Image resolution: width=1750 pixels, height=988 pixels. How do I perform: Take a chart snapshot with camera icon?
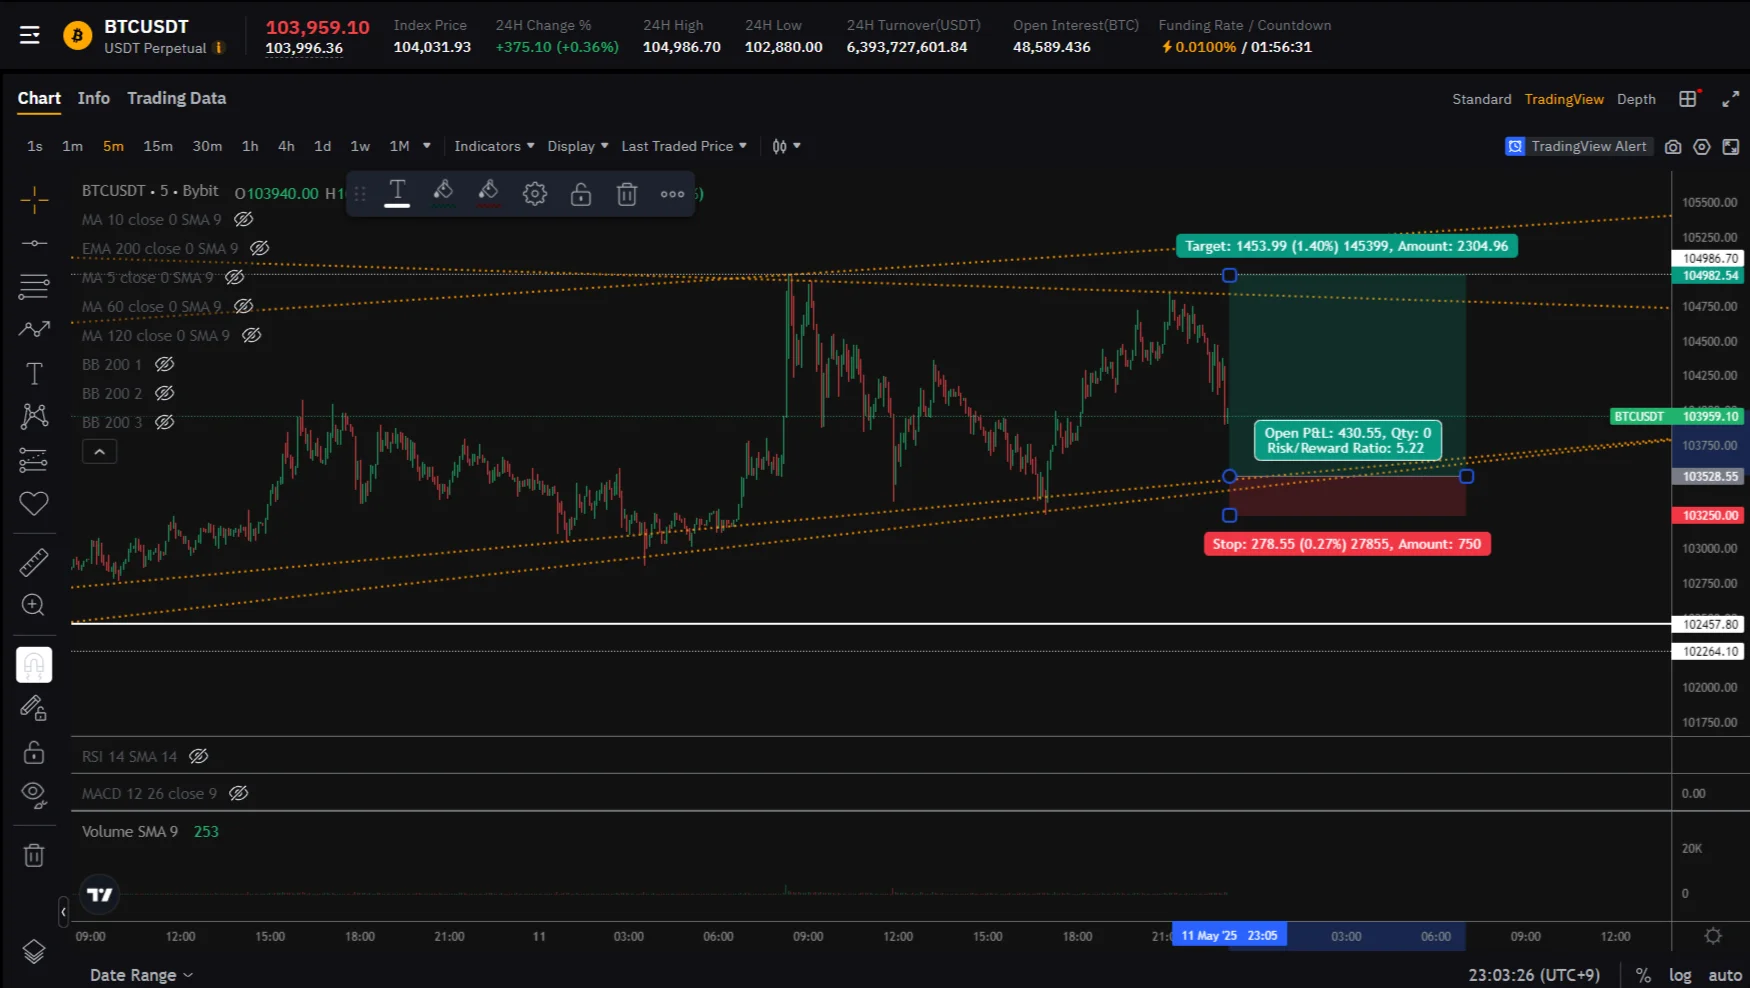1673,147
